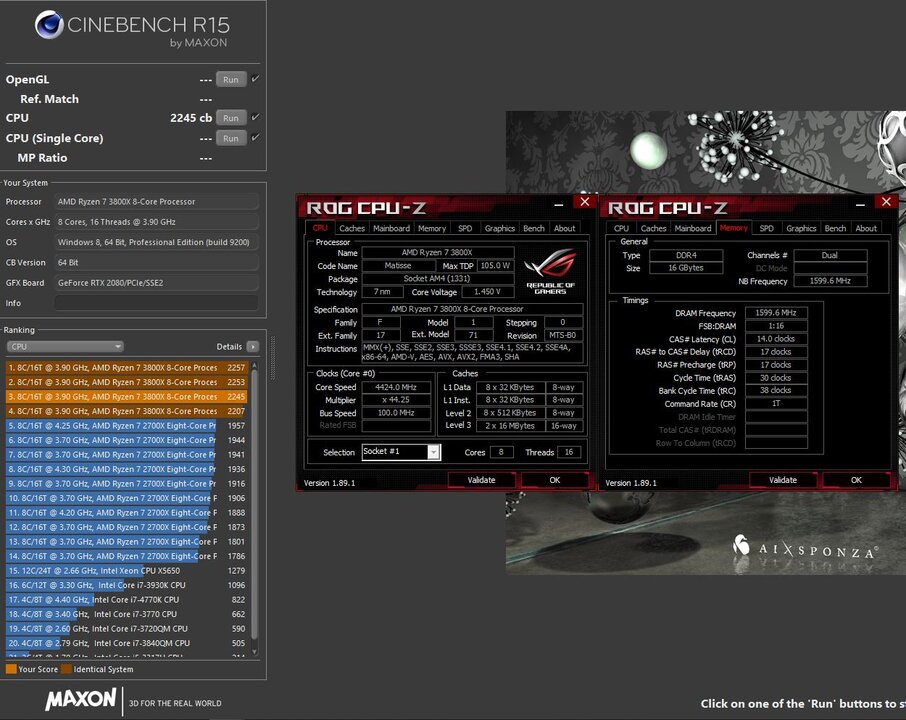Image resolution: width=906 pixels, height=720 pixels.
Task: Click the DRAM Frequency 1599.6 MHz timing value
Action: click(x=776, y=313)
